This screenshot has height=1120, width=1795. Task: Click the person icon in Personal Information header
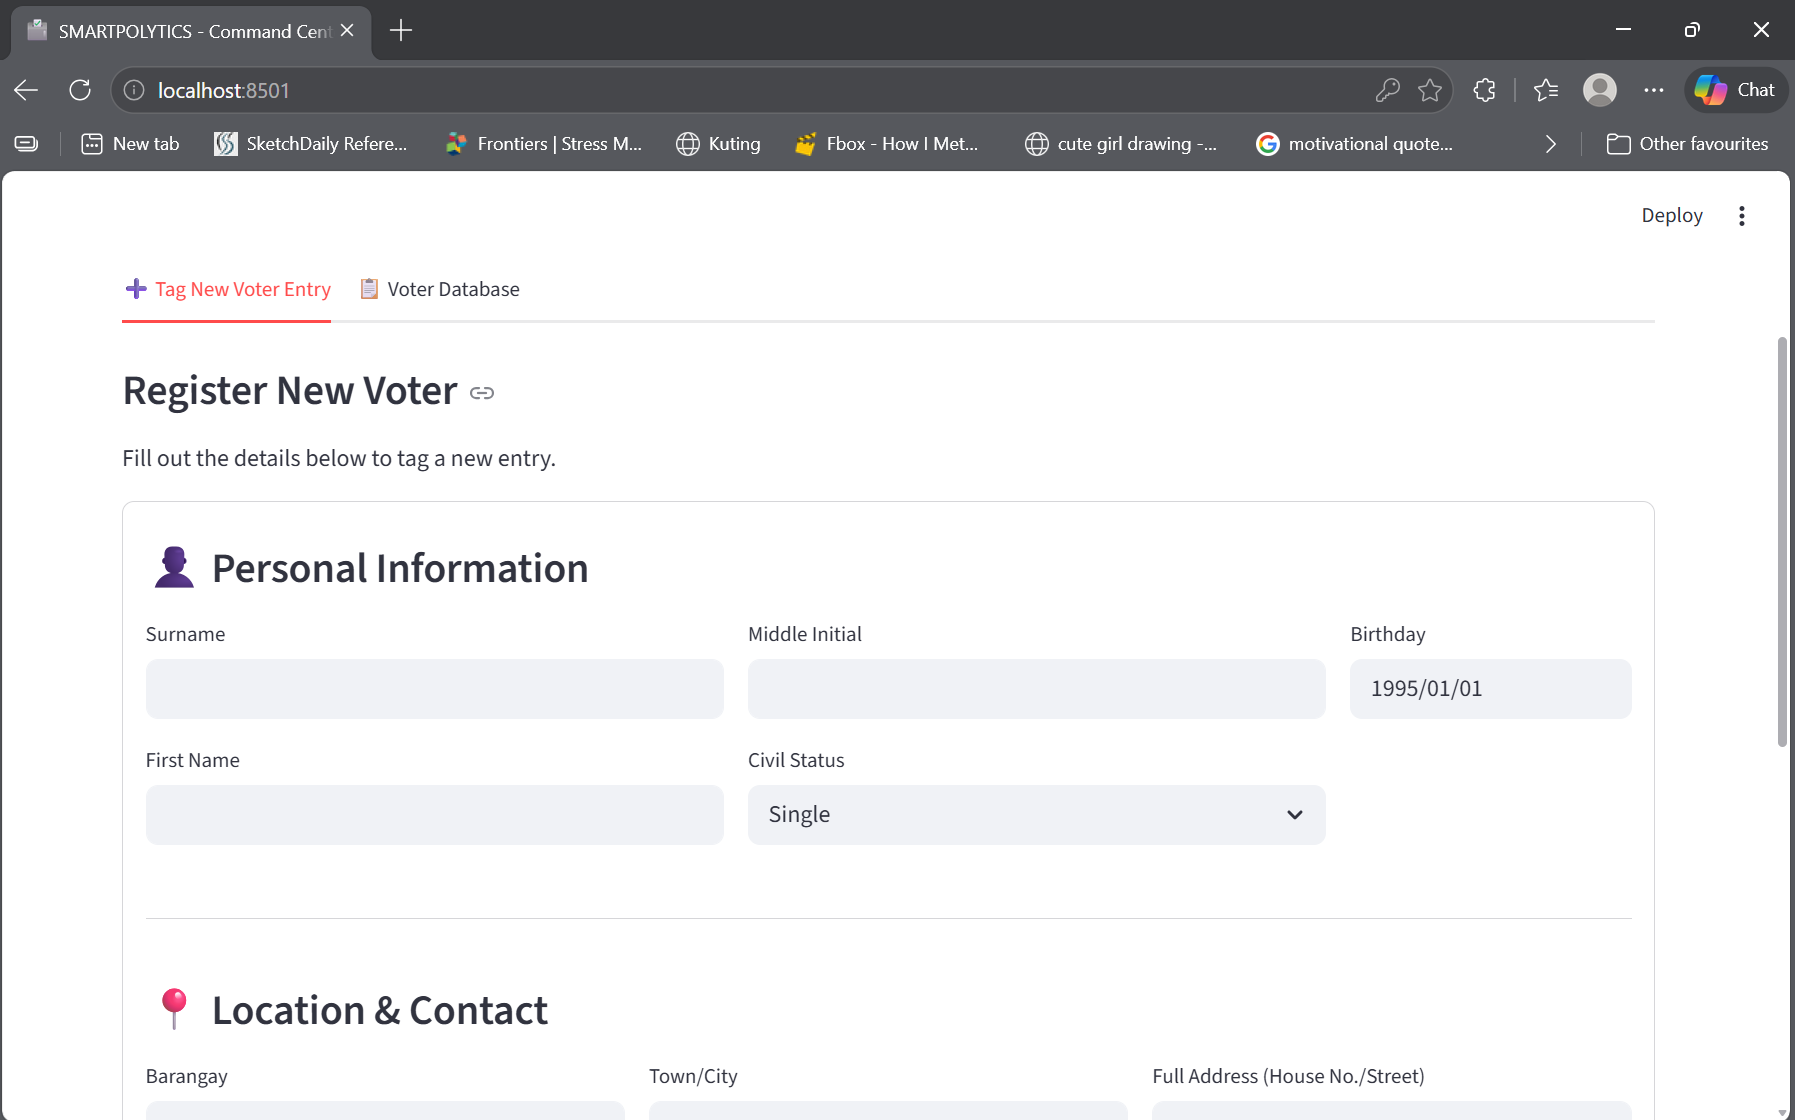[173, 567]
